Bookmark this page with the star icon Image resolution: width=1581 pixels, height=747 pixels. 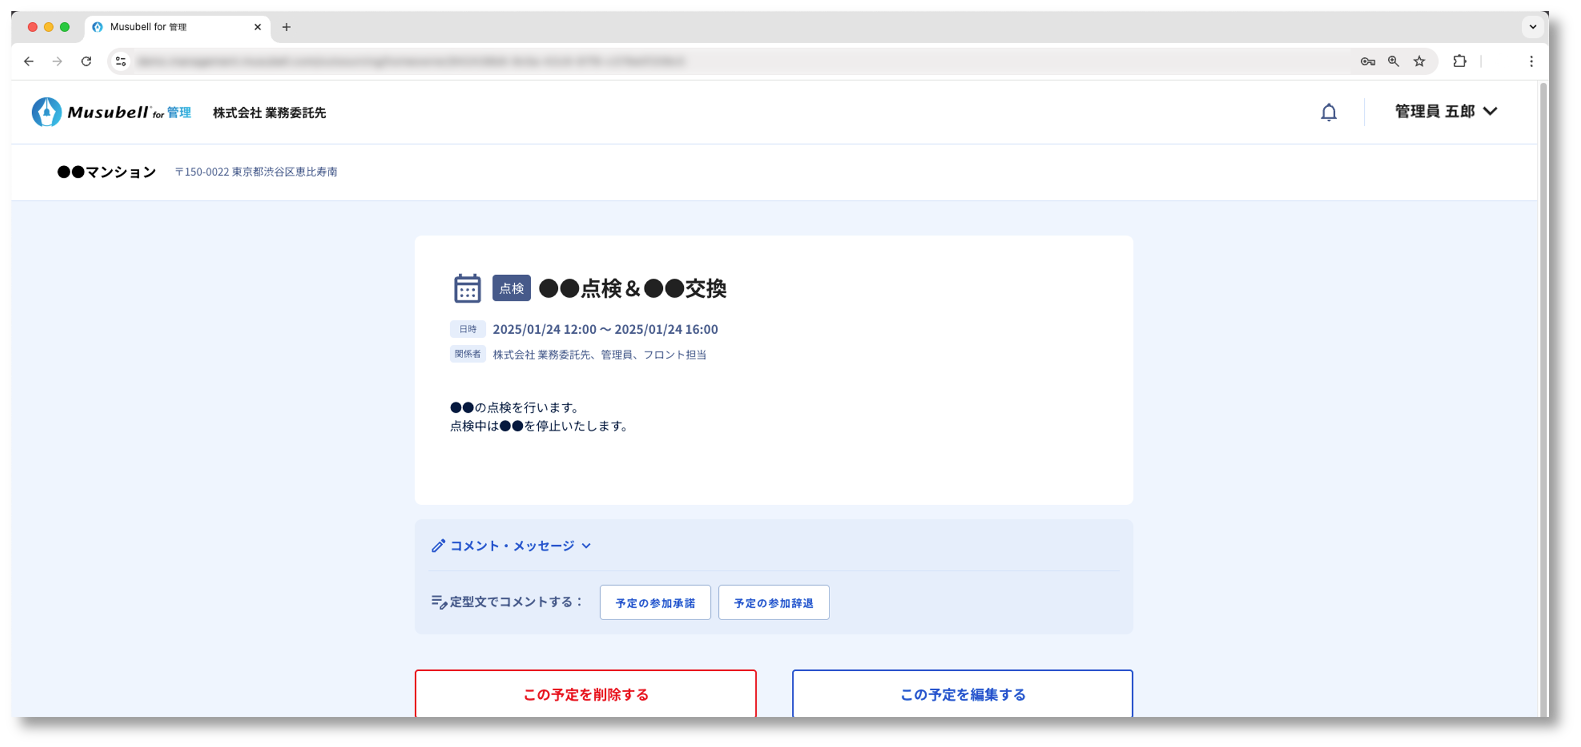(1419, 61)
